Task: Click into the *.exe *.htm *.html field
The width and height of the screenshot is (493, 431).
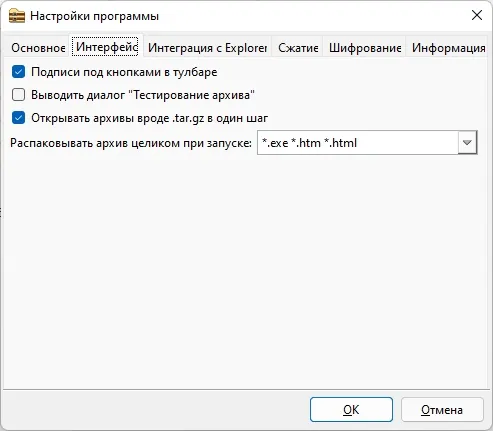Action: coord(358,143)
